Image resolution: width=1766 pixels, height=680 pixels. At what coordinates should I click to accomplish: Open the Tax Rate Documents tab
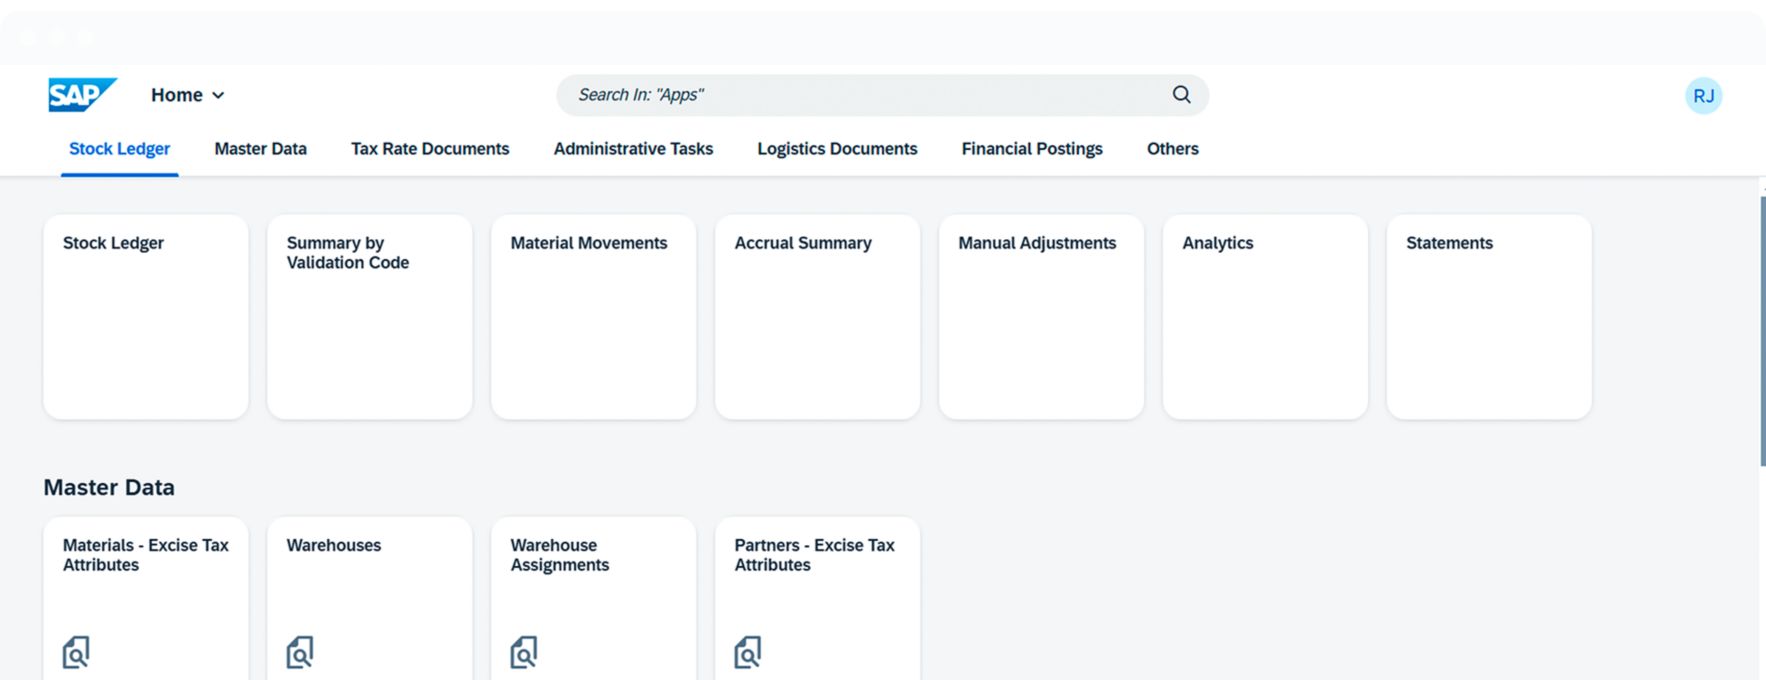pyautogui.click(x=430, y=149)
